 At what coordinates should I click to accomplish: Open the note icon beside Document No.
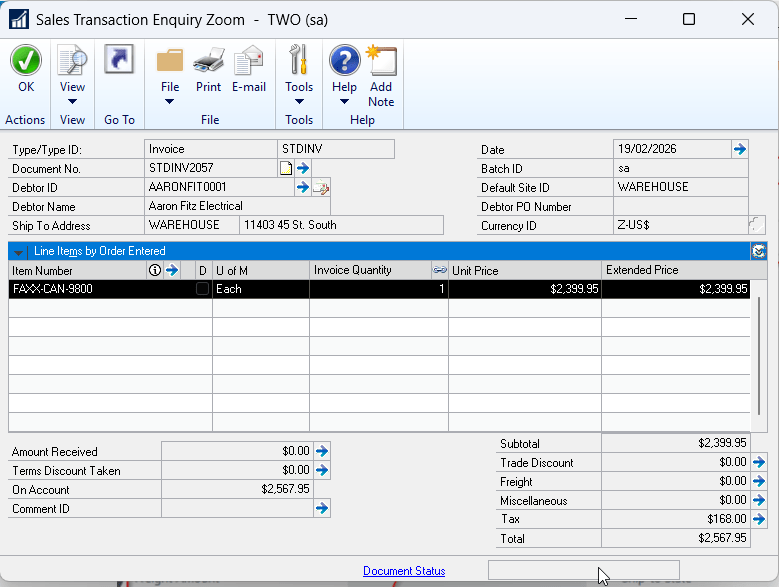(286, 168)
